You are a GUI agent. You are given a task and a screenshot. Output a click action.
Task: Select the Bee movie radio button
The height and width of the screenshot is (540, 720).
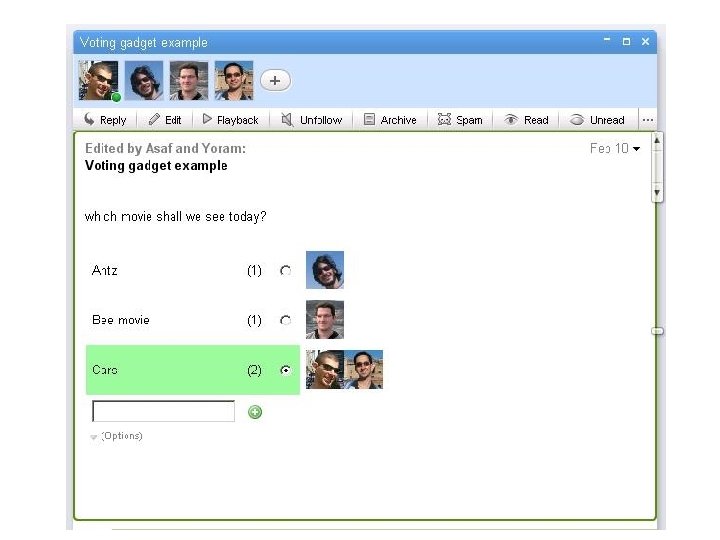285,321
